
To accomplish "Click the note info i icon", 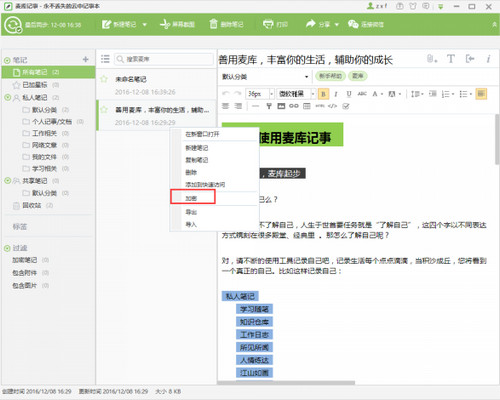I will point(488,59).
